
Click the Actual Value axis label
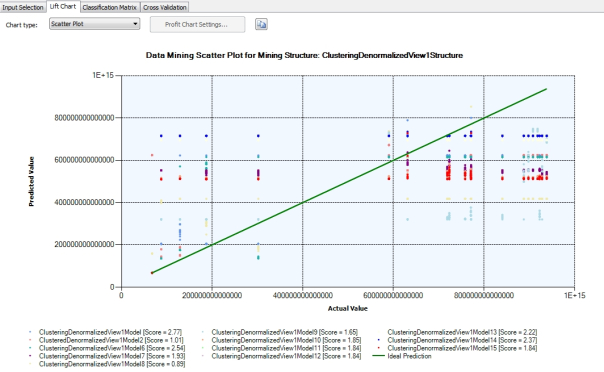[347, 308]
